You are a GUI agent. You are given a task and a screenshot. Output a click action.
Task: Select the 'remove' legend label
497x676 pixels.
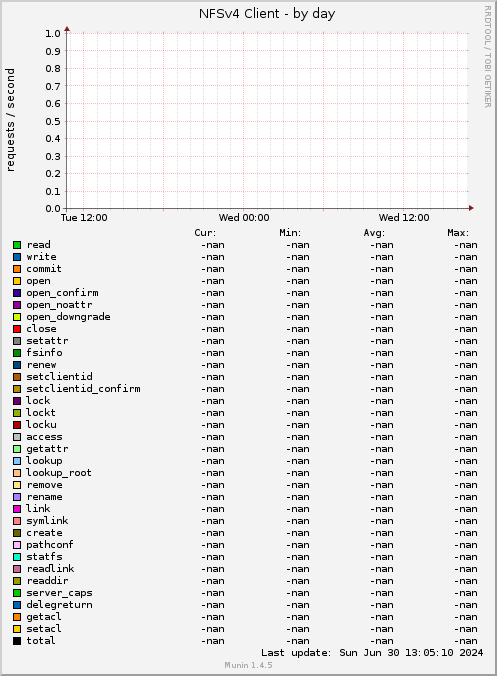coord(44,485)
